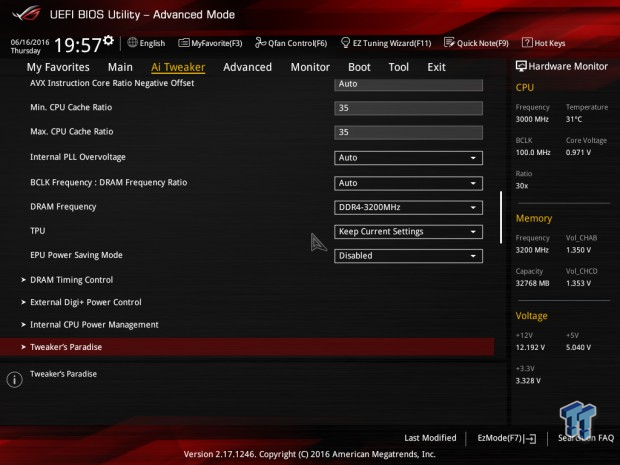Click the TPU setting label
This screenshot has height=465, width=620.
pyautogui.click(x=38, y=231)
